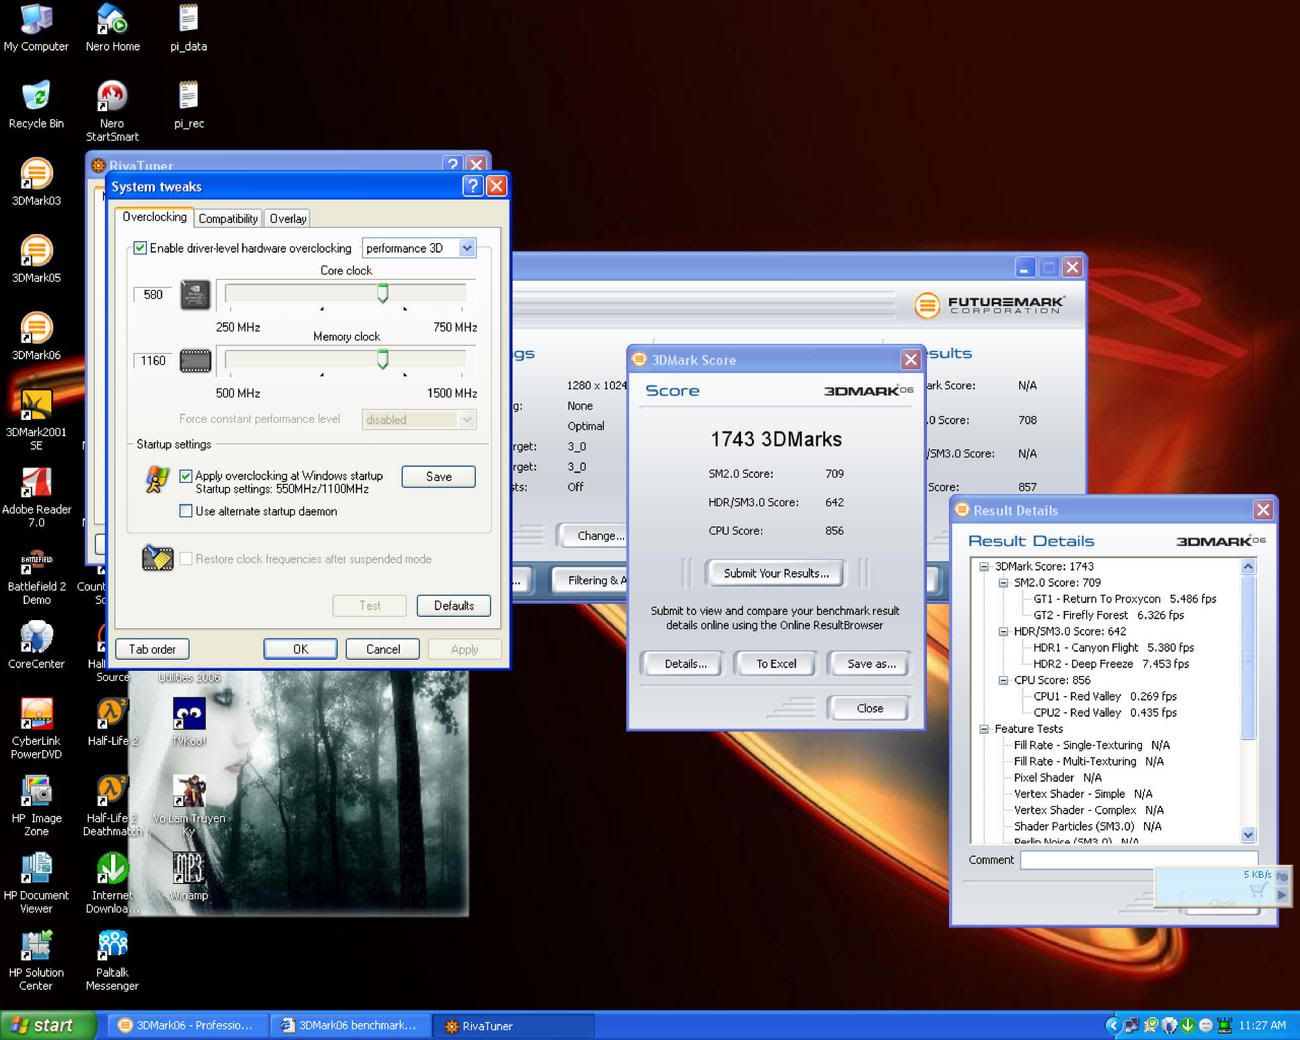Screen dimensions: 1300x1040
Task: Open Internet Download Manager shortcut
Action: 112,882
